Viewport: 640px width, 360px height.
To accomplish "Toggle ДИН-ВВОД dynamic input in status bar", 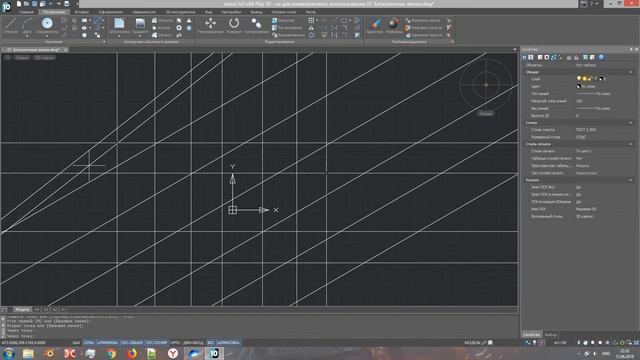I will (193, 343).
